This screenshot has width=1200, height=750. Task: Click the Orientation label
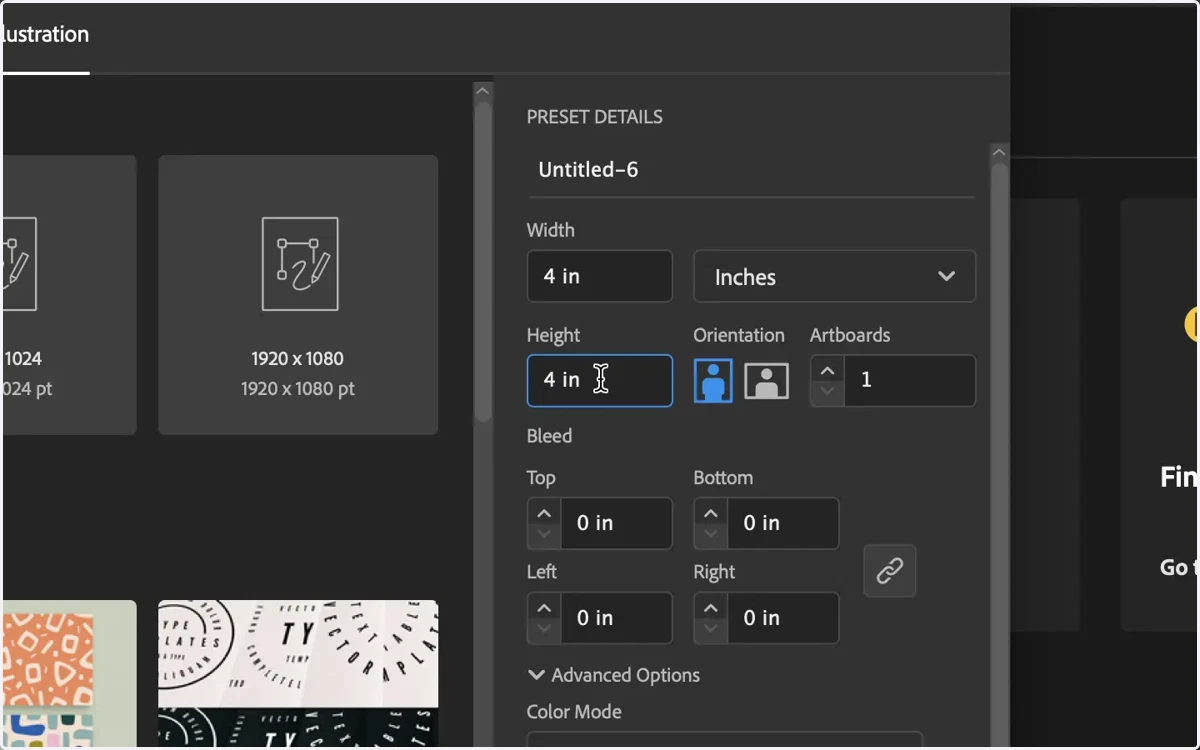coord(739,335)
